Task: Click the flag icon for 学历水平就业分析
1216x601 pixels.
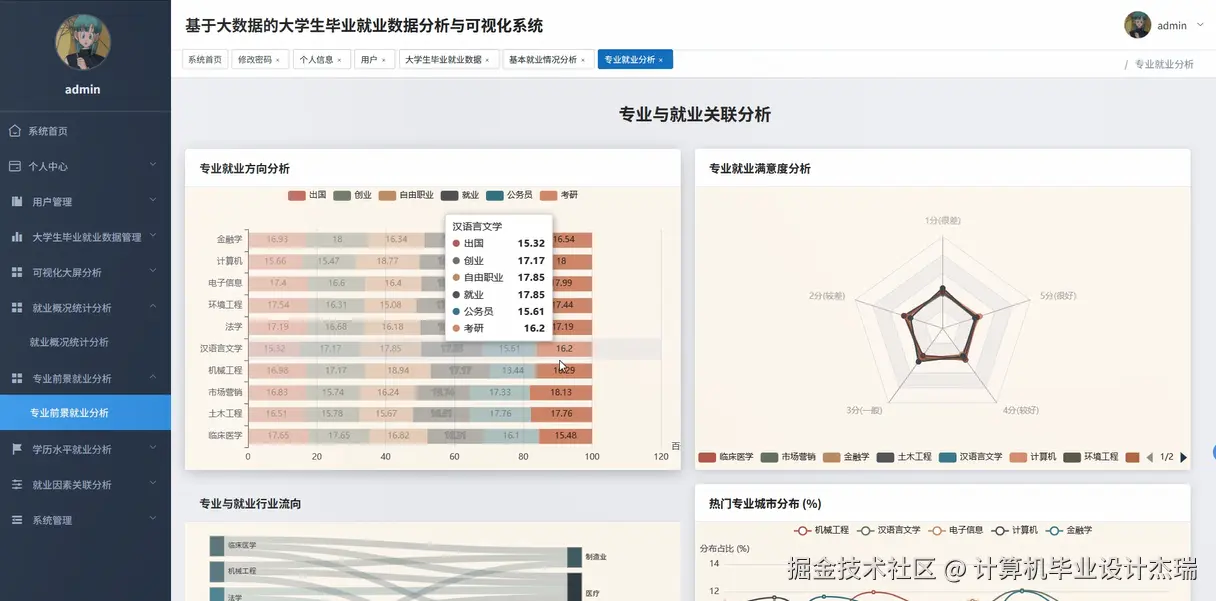Action: [17, 450]
